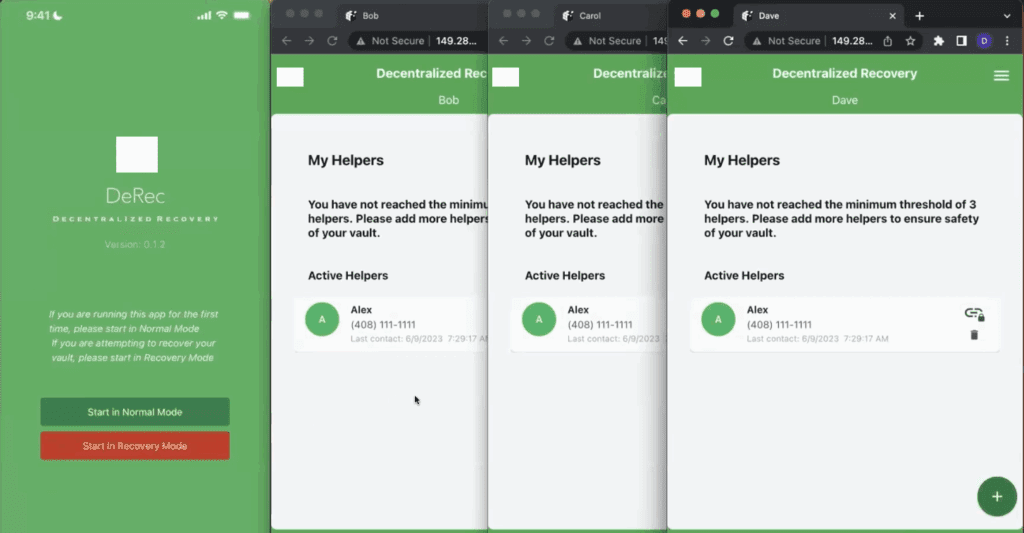Select Alex's green avatar in Bob's window
Image resolution: width=1024 pixels, height=533 pixels.
(322, 320)
